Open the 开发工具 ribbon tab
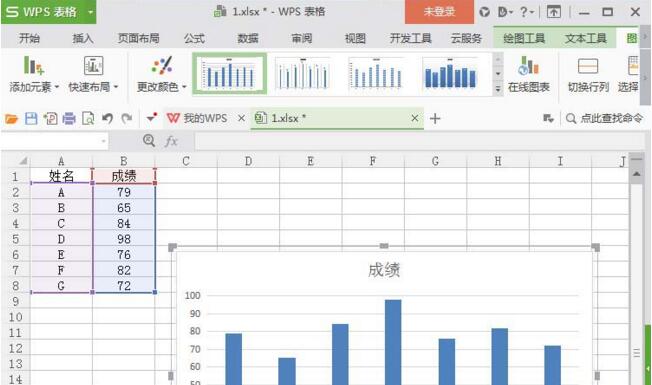The height and width of the screenshot is (385, 652). point(410,38)
